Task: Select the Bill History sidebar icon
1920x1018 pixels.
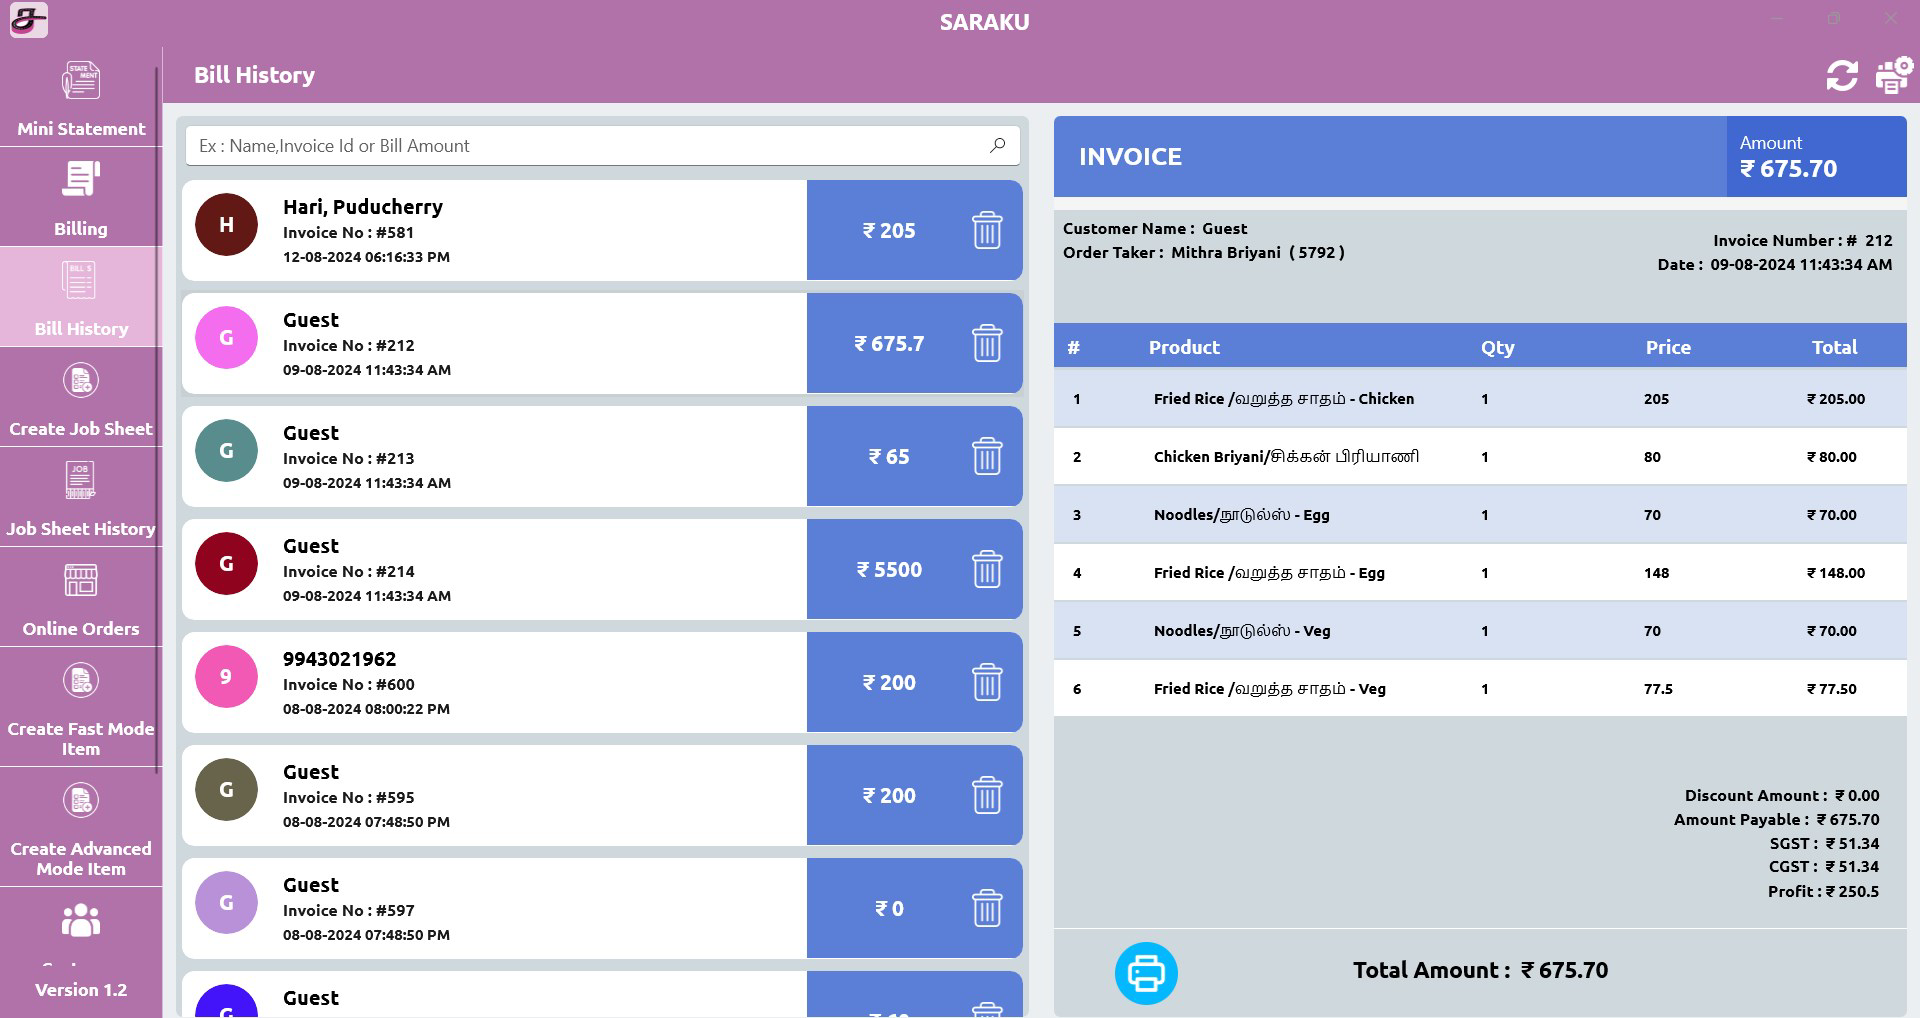Action: 79,280
